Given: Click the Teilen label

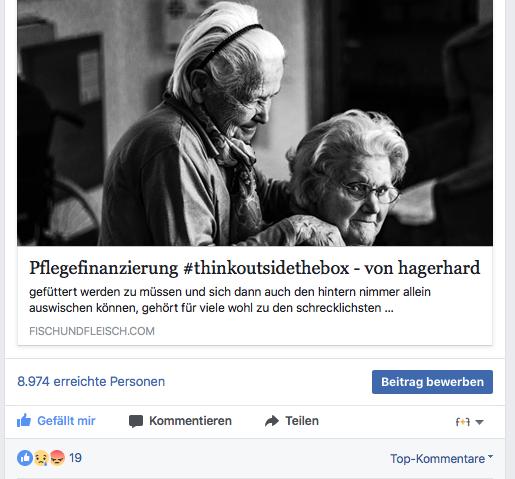Looking at the screenshot, I should (302, 421).
